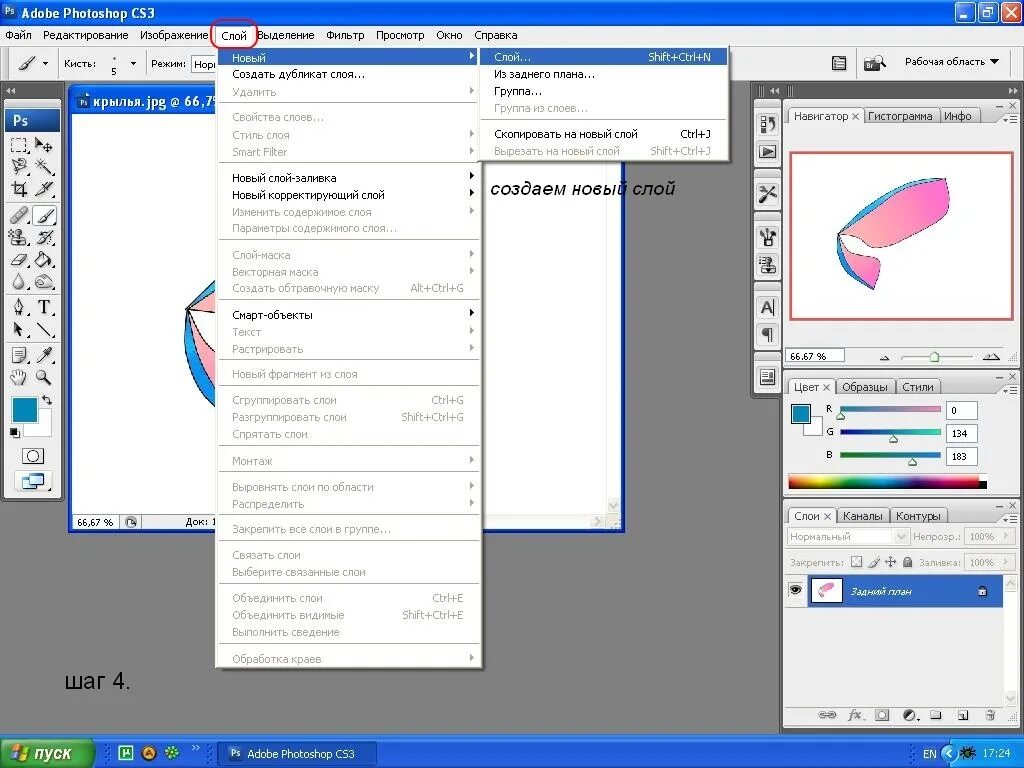Screen dimensions: 1024x768
Task: Open the Brush preset picker dropdown
Action: coord(133,63)
